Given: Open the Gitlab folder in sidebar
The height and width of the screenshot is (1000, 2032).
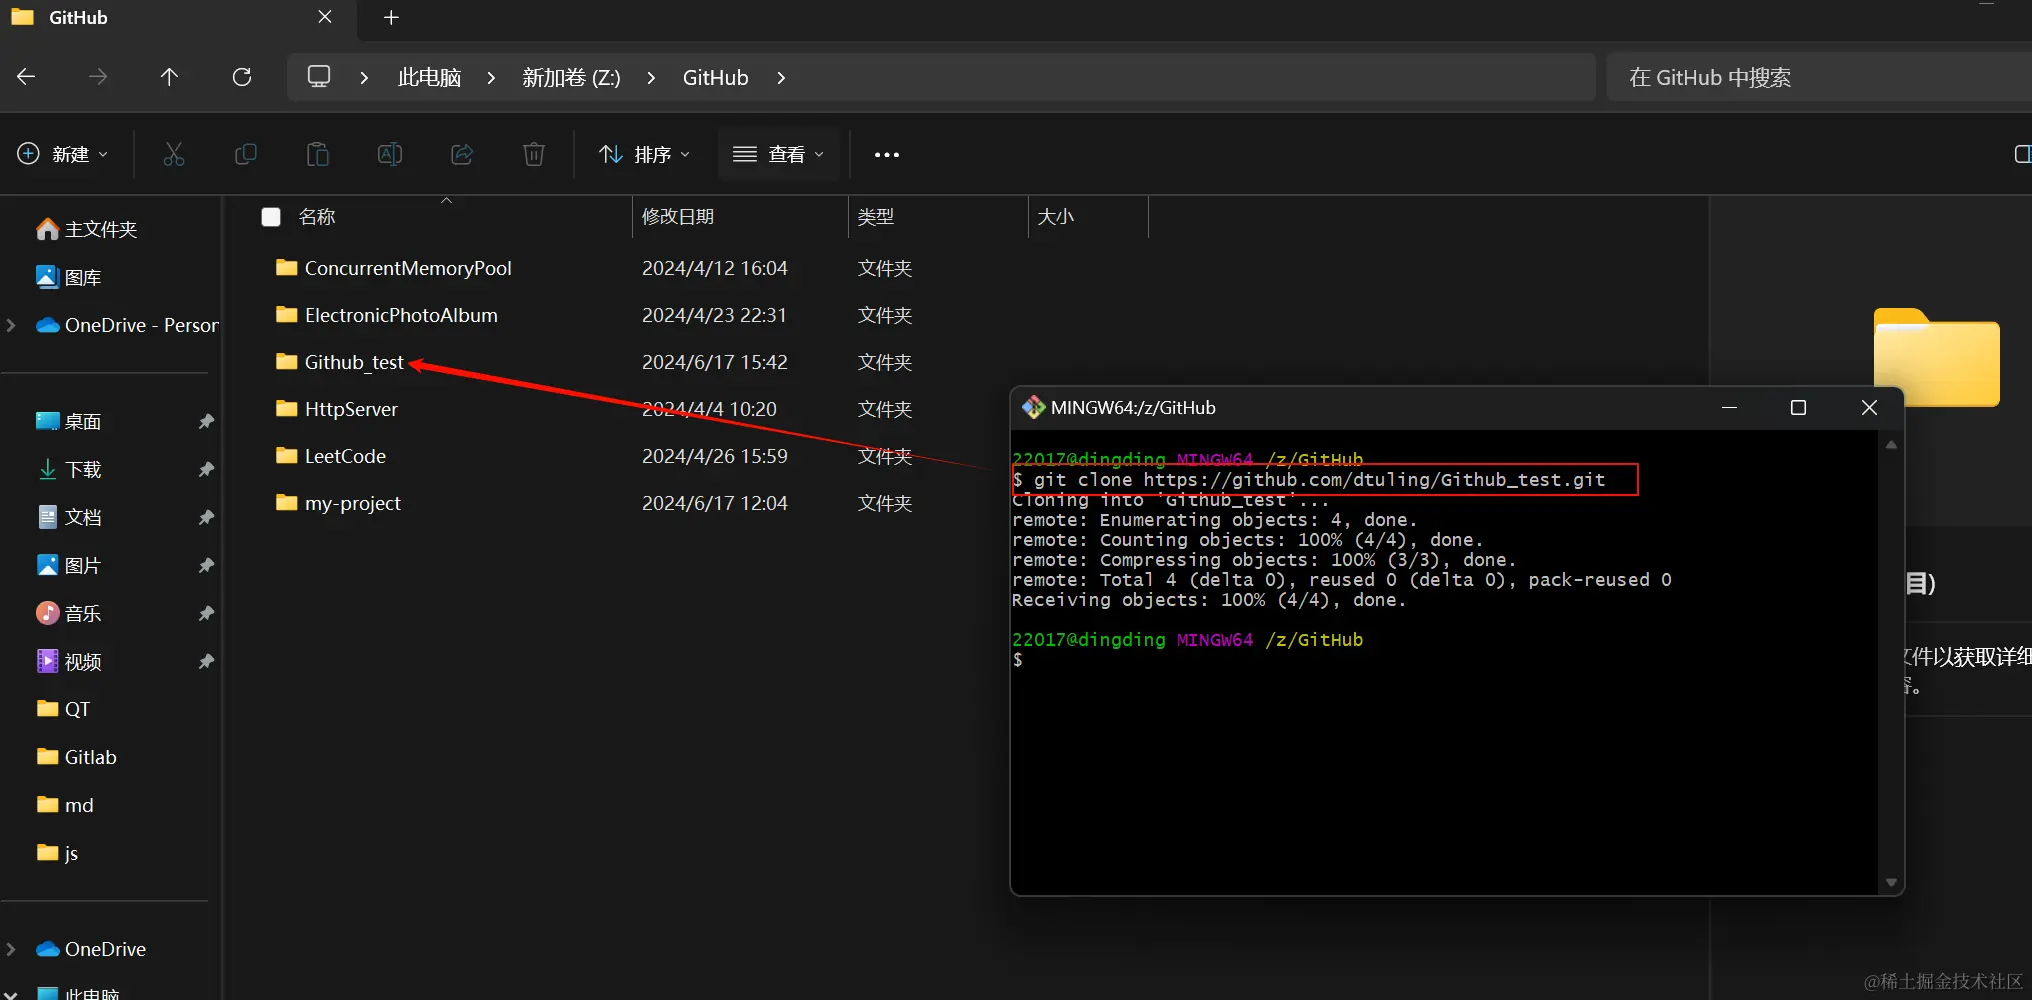Looking at the screenshot, I should pos(77,757).
